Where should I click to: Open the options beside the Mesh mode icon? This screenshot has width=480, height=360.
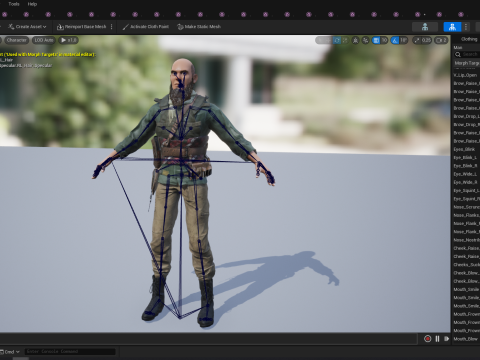click(466, 27)
